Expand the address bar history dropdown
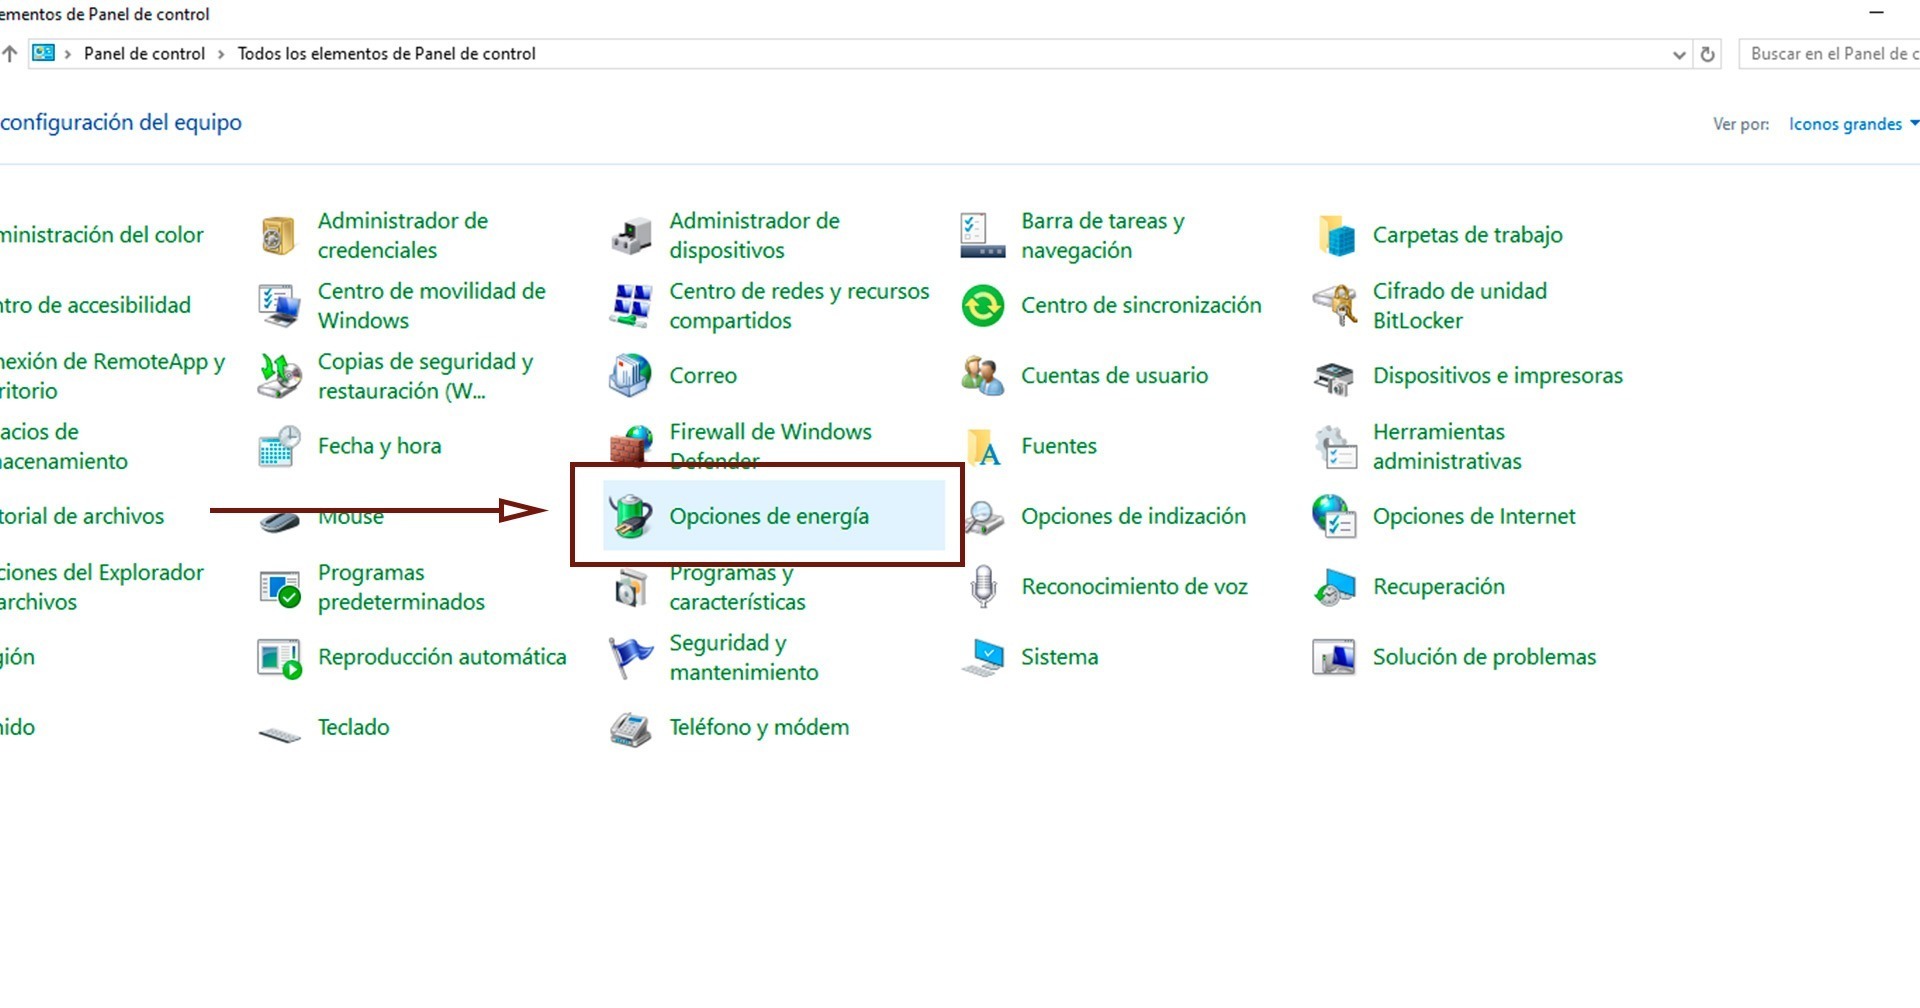The height and width of the screenshot is (1008, 1920). tap(1679, 55)
